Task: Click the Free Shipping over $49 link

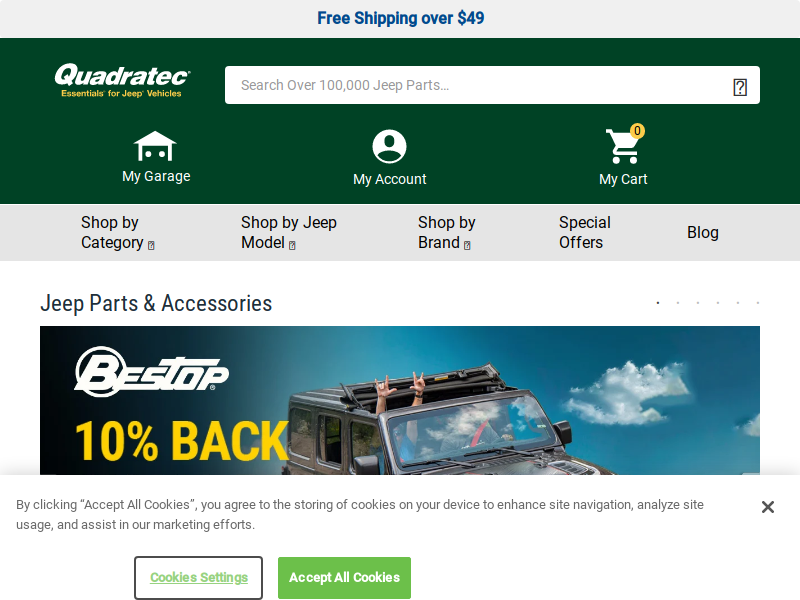Action: (x=401, y=18)
